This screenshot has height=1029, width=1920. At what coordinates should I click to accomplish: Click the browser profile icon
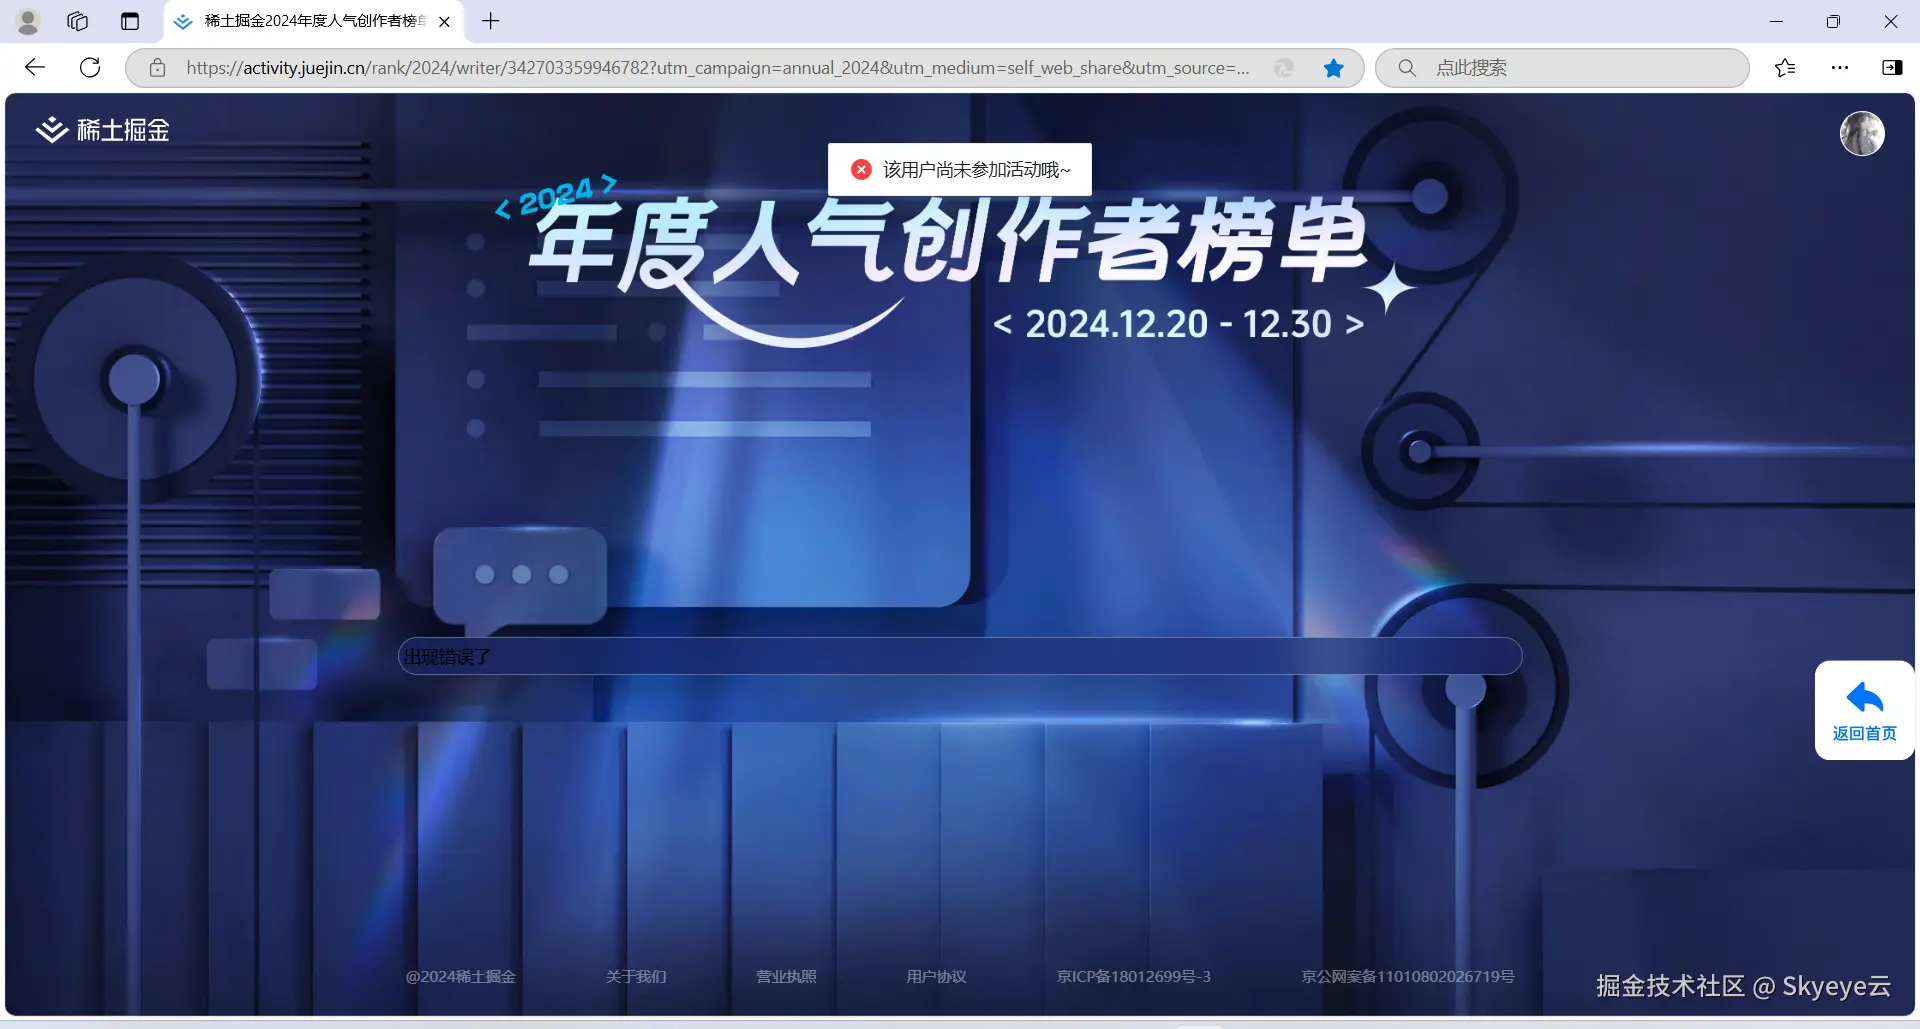point(27,21)
